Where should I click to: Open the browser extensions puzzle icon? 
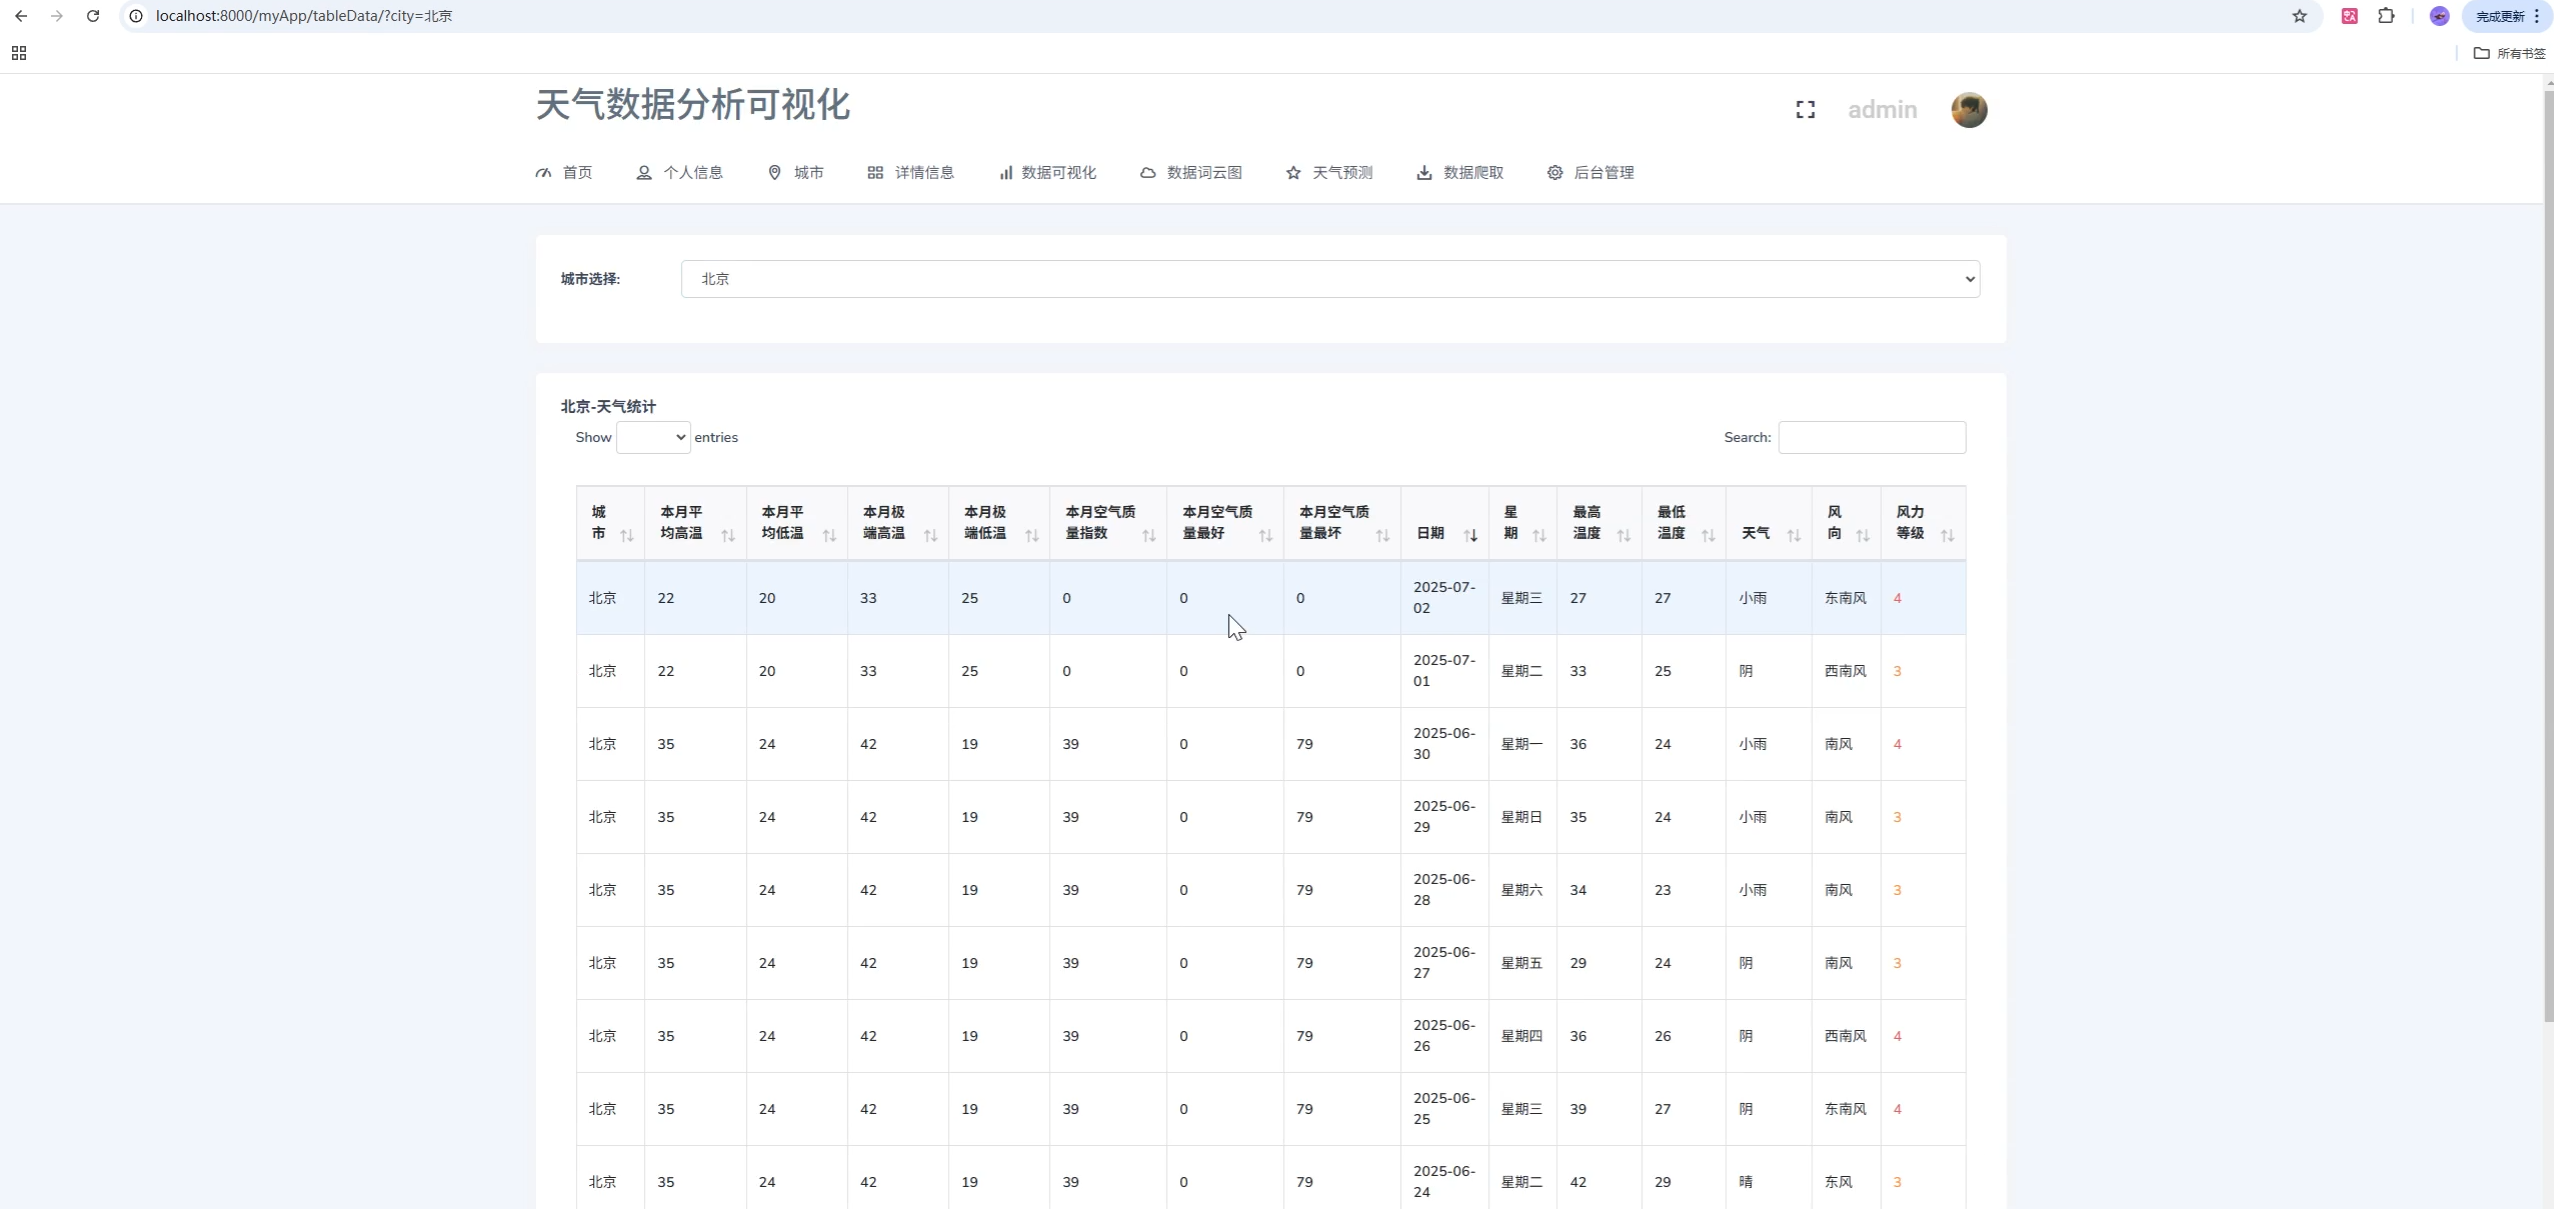click(2386, 16)
